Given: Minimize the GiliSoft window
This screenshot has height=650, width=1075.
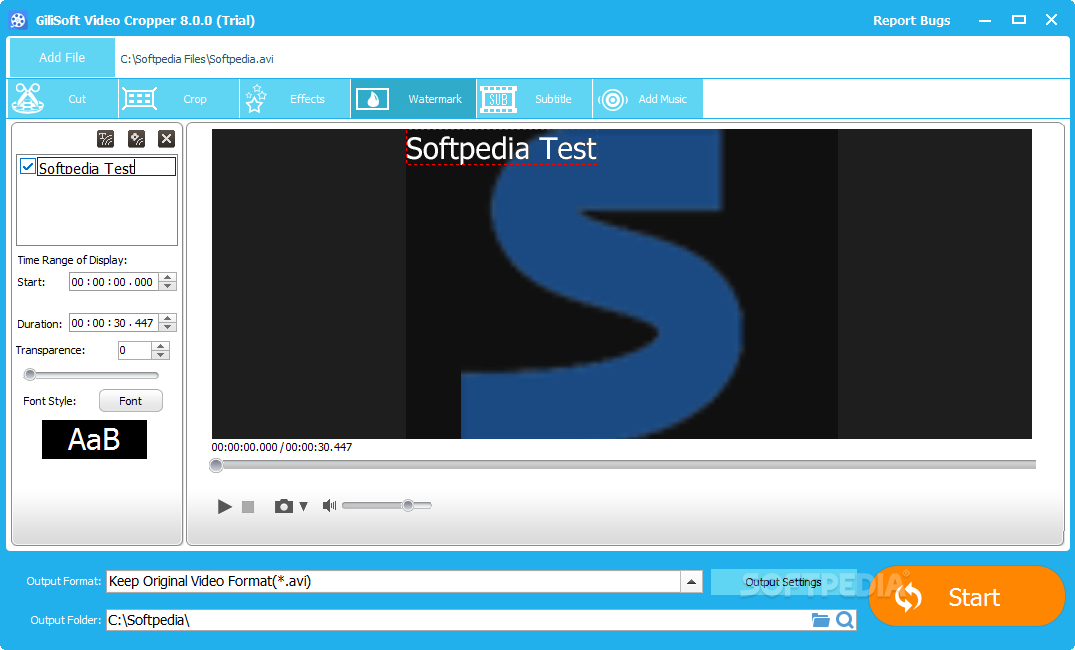Looking at the screenshot, I should (985, 21).
